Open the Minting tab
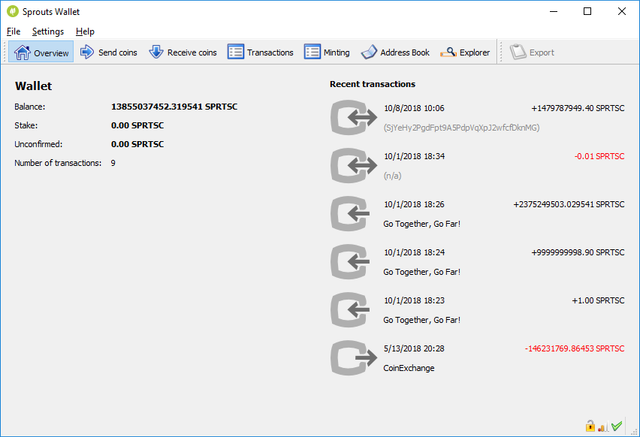Viewport: 640px width, 437px height. (327, 52)
